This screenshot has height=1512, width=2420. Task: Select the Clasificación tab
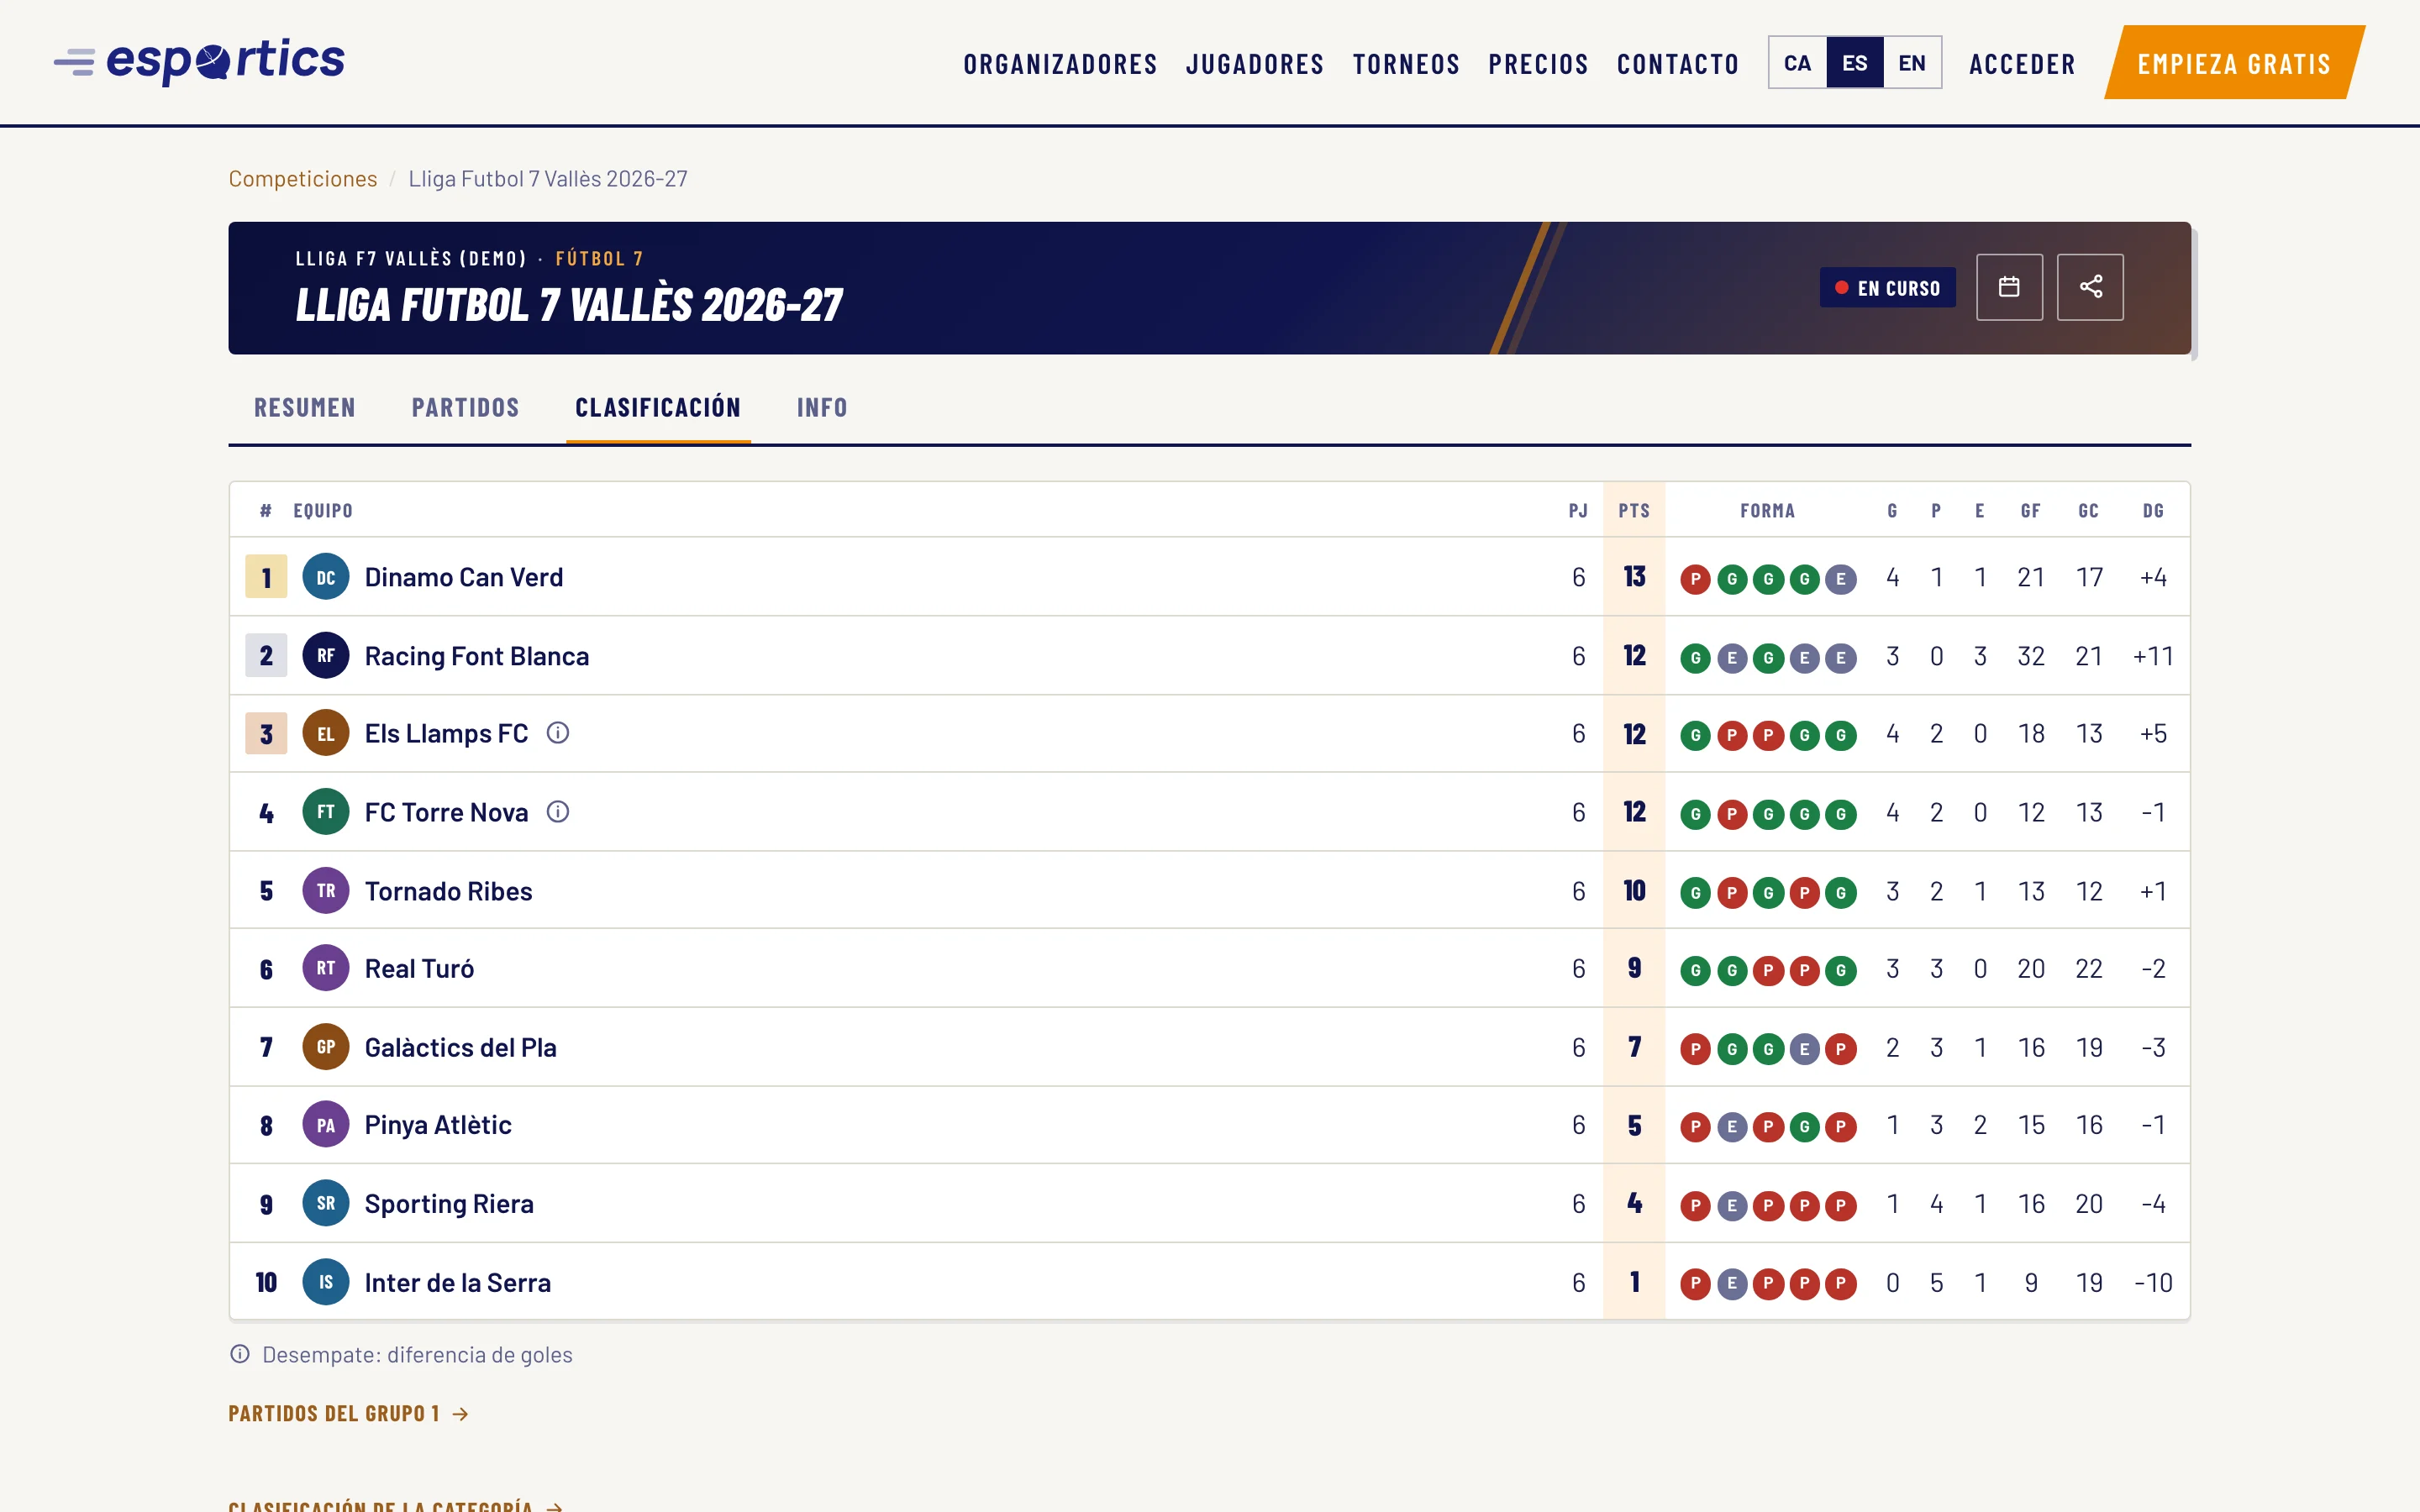[x=658, y=408]
